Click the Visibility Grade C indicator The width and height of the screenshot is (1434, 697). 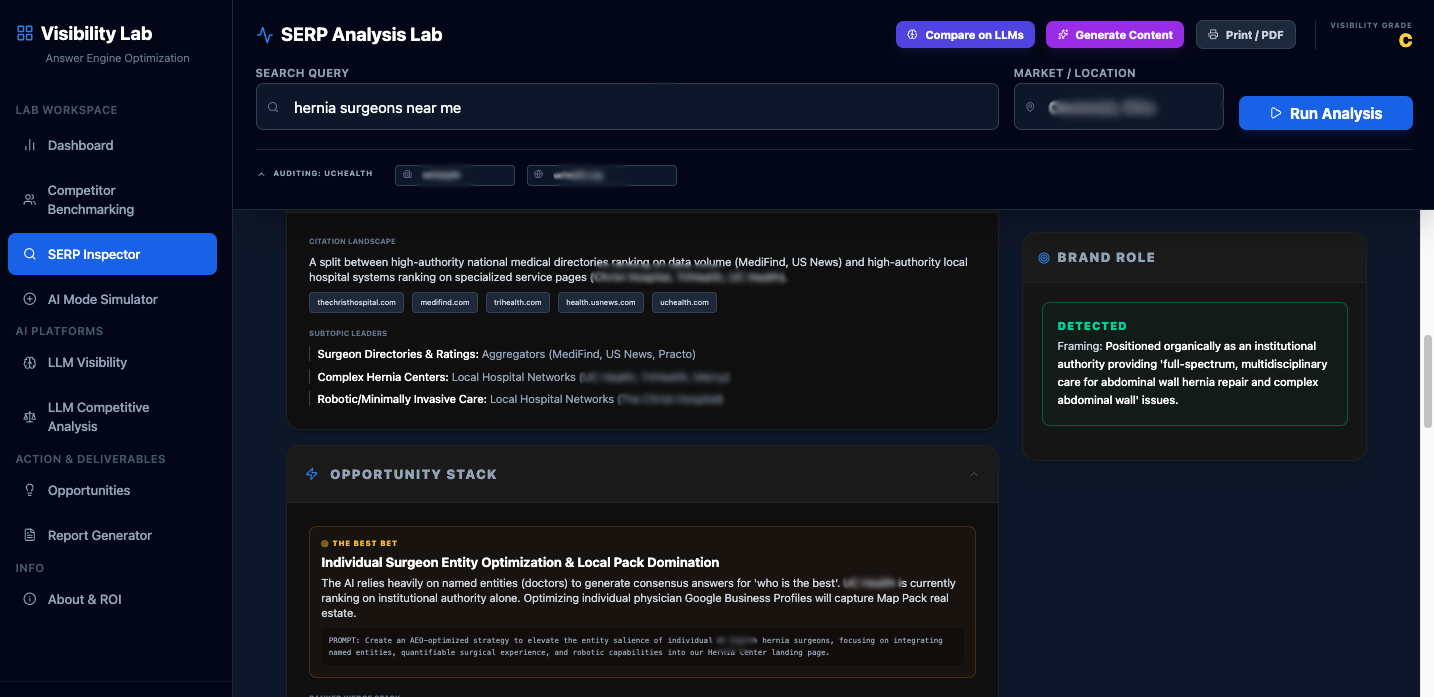click(x=1405, y=41)
